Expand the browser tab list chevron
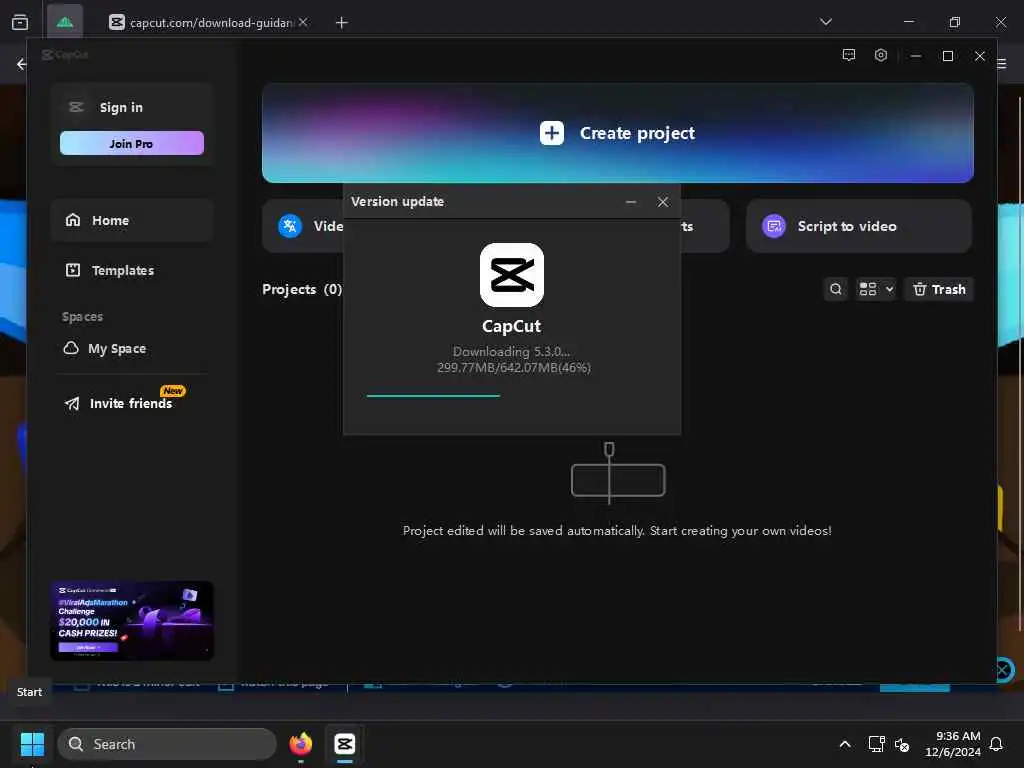 [x=825, y=22]
